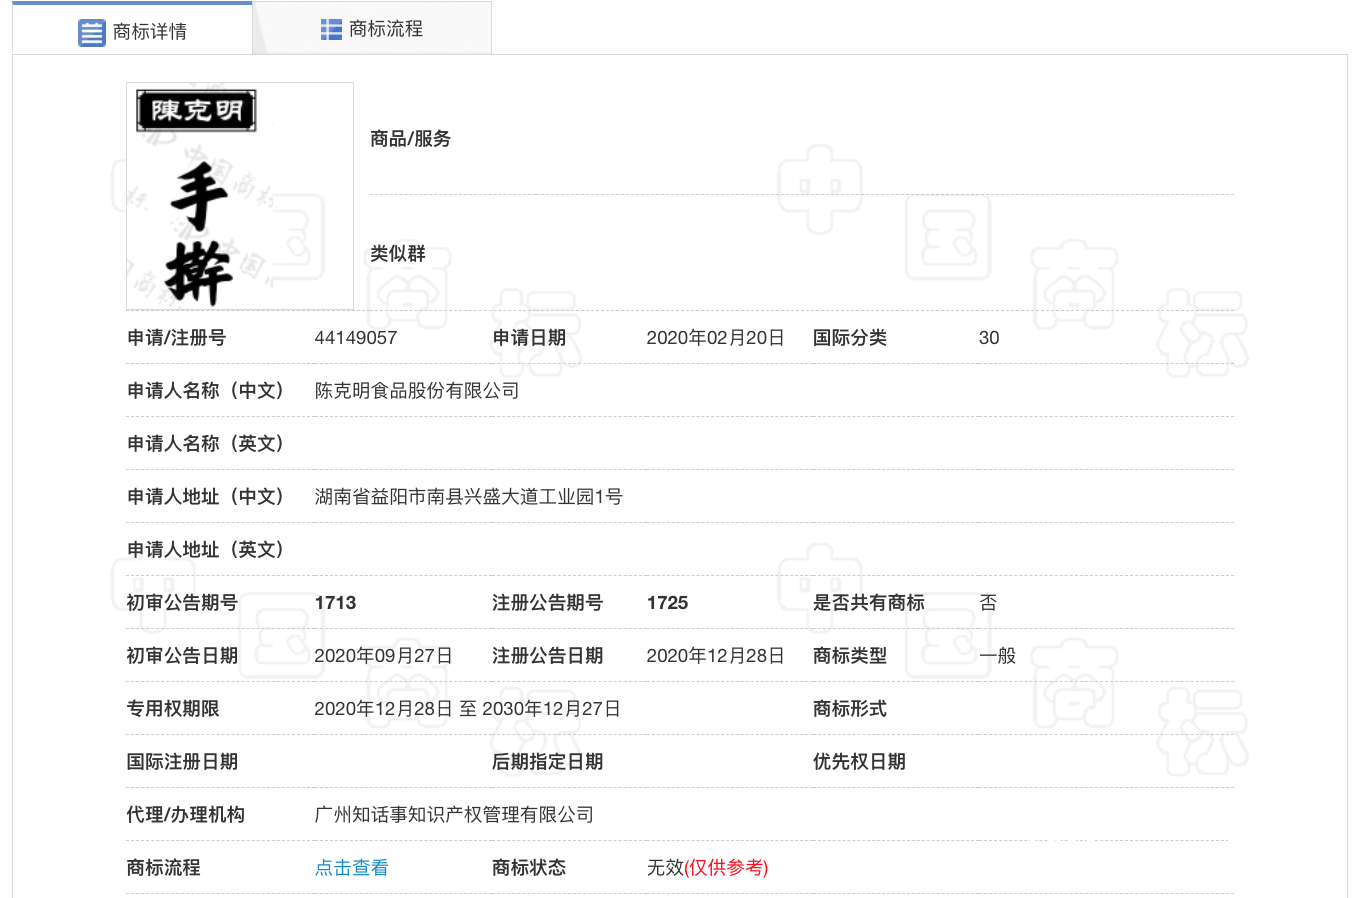This screenshot has height=898, width=1368.
Task: Select trademark status 无效(仅供参考)
Action: coord(707,868)
